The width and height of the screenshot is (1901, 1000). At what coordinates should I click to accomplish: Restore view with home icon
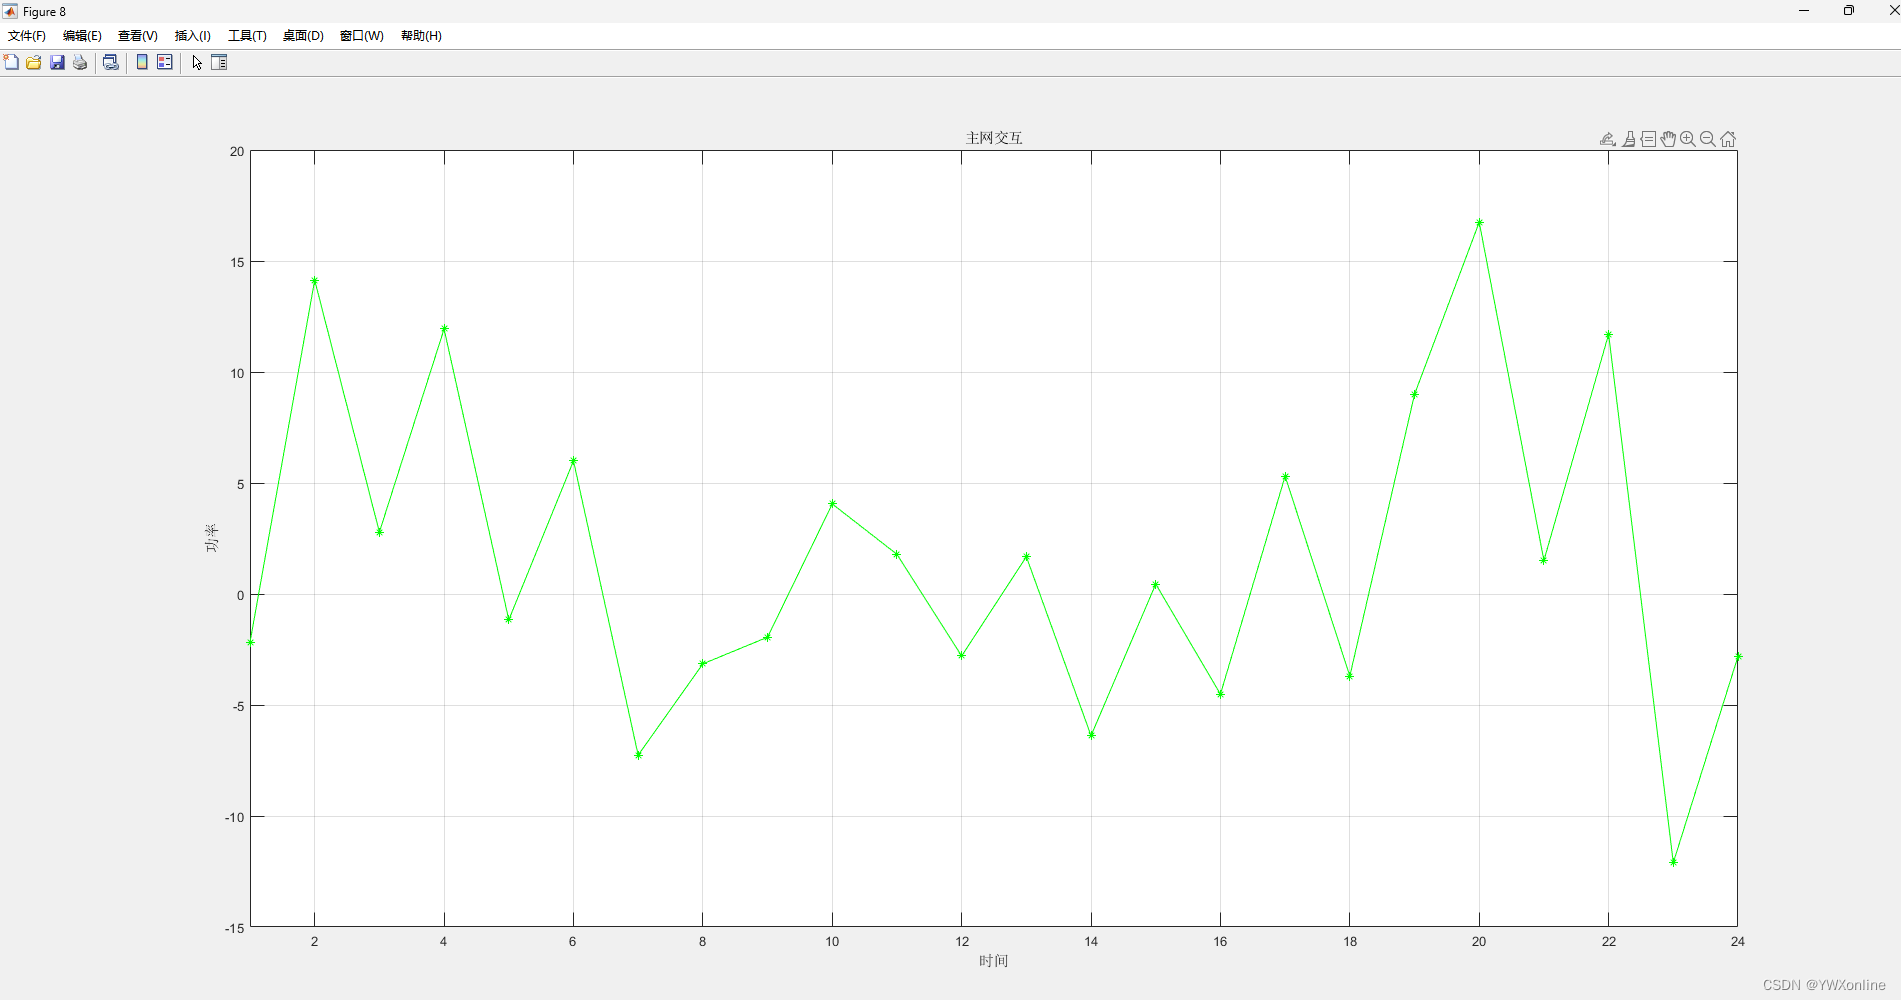pos(1728,139)
